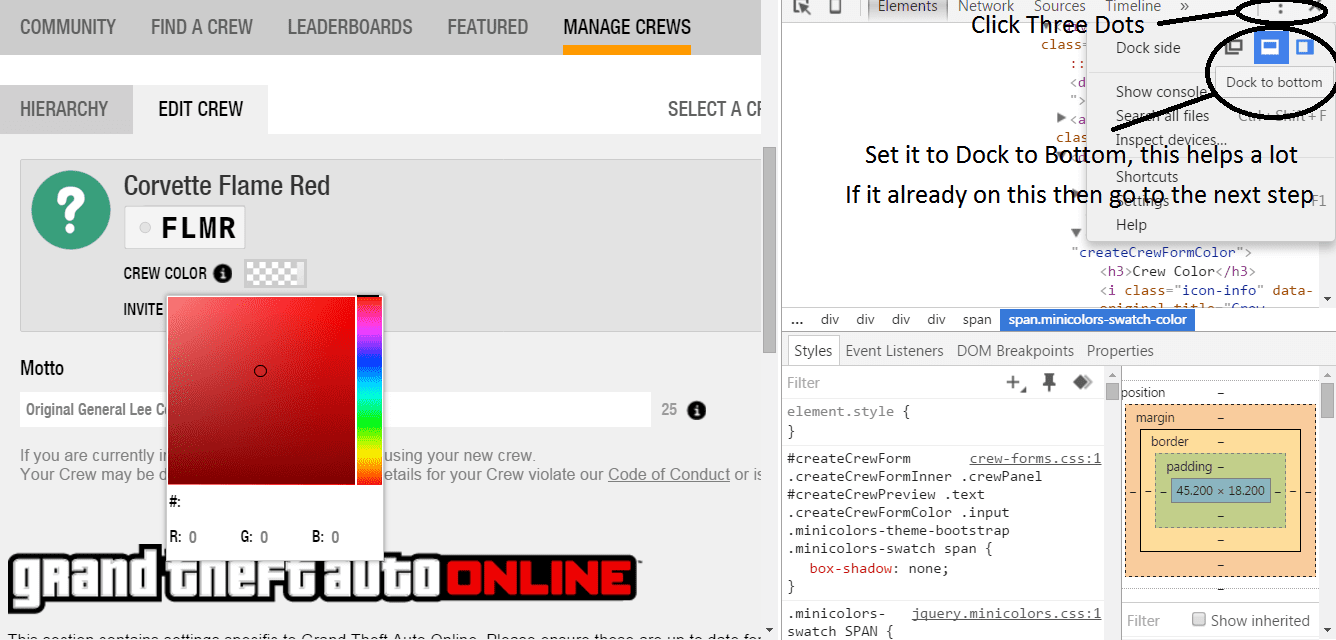The image size is (1336, 640).
Task: Expand the collapsed <a> node arrow
Action: point(1062,118)
